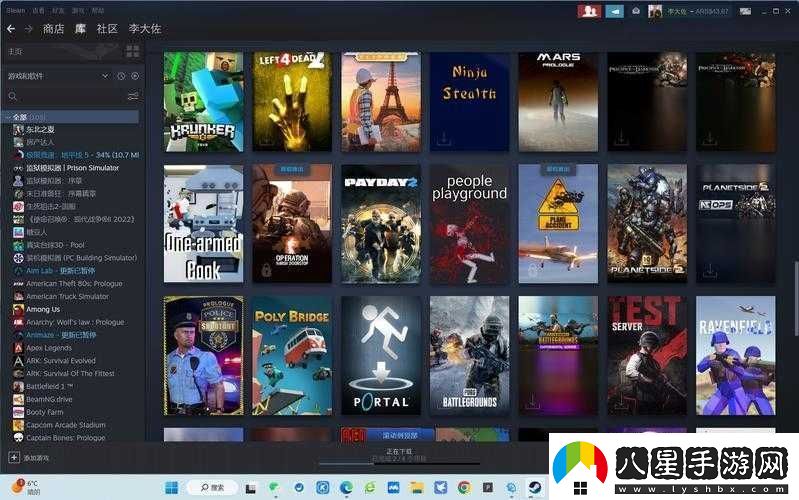Click the library vertical scrollbar
The height and width of the screenshot is (500, 799).
pyautogui.click(x=795, y=298)
